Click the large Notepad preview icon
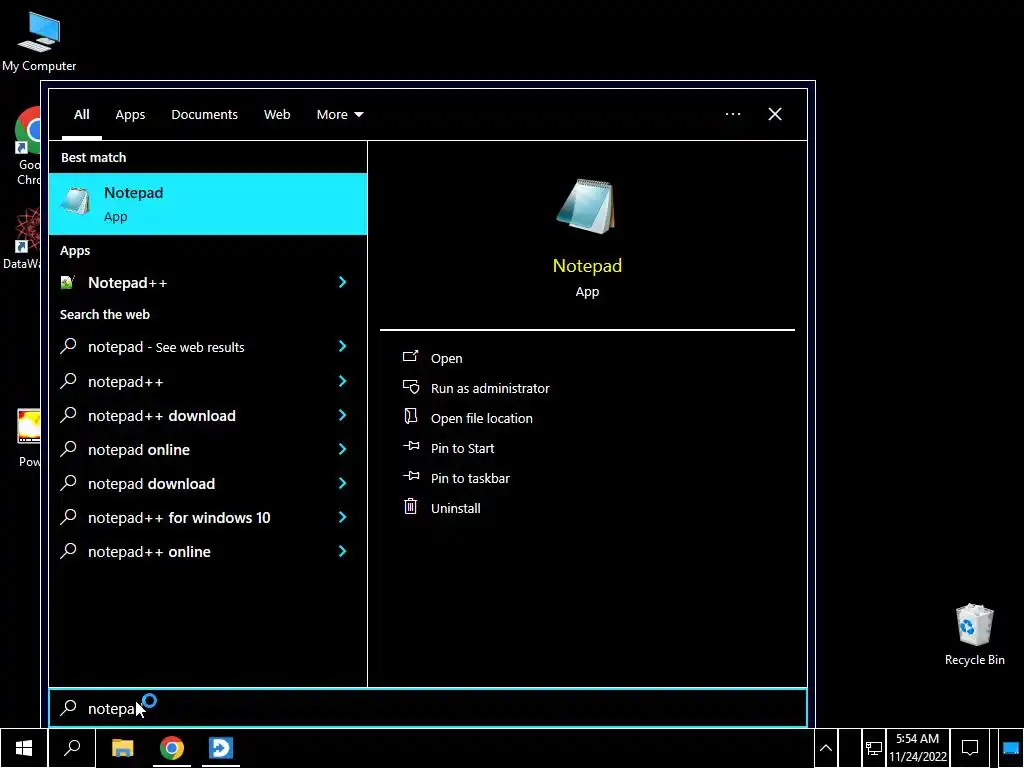Screen dimensions: 1024x768 [586, 206]
